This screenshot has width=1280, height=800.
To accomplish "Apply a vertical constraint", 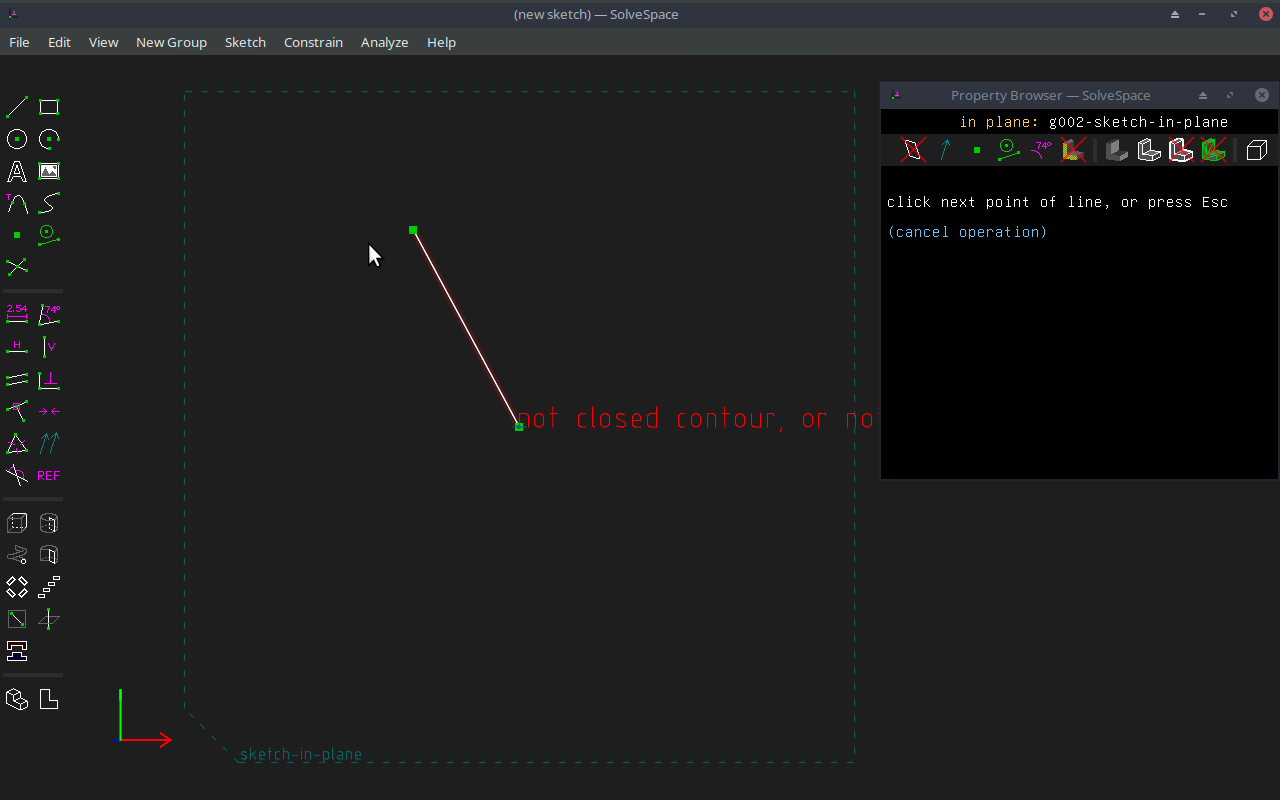I will click(48, 346).
